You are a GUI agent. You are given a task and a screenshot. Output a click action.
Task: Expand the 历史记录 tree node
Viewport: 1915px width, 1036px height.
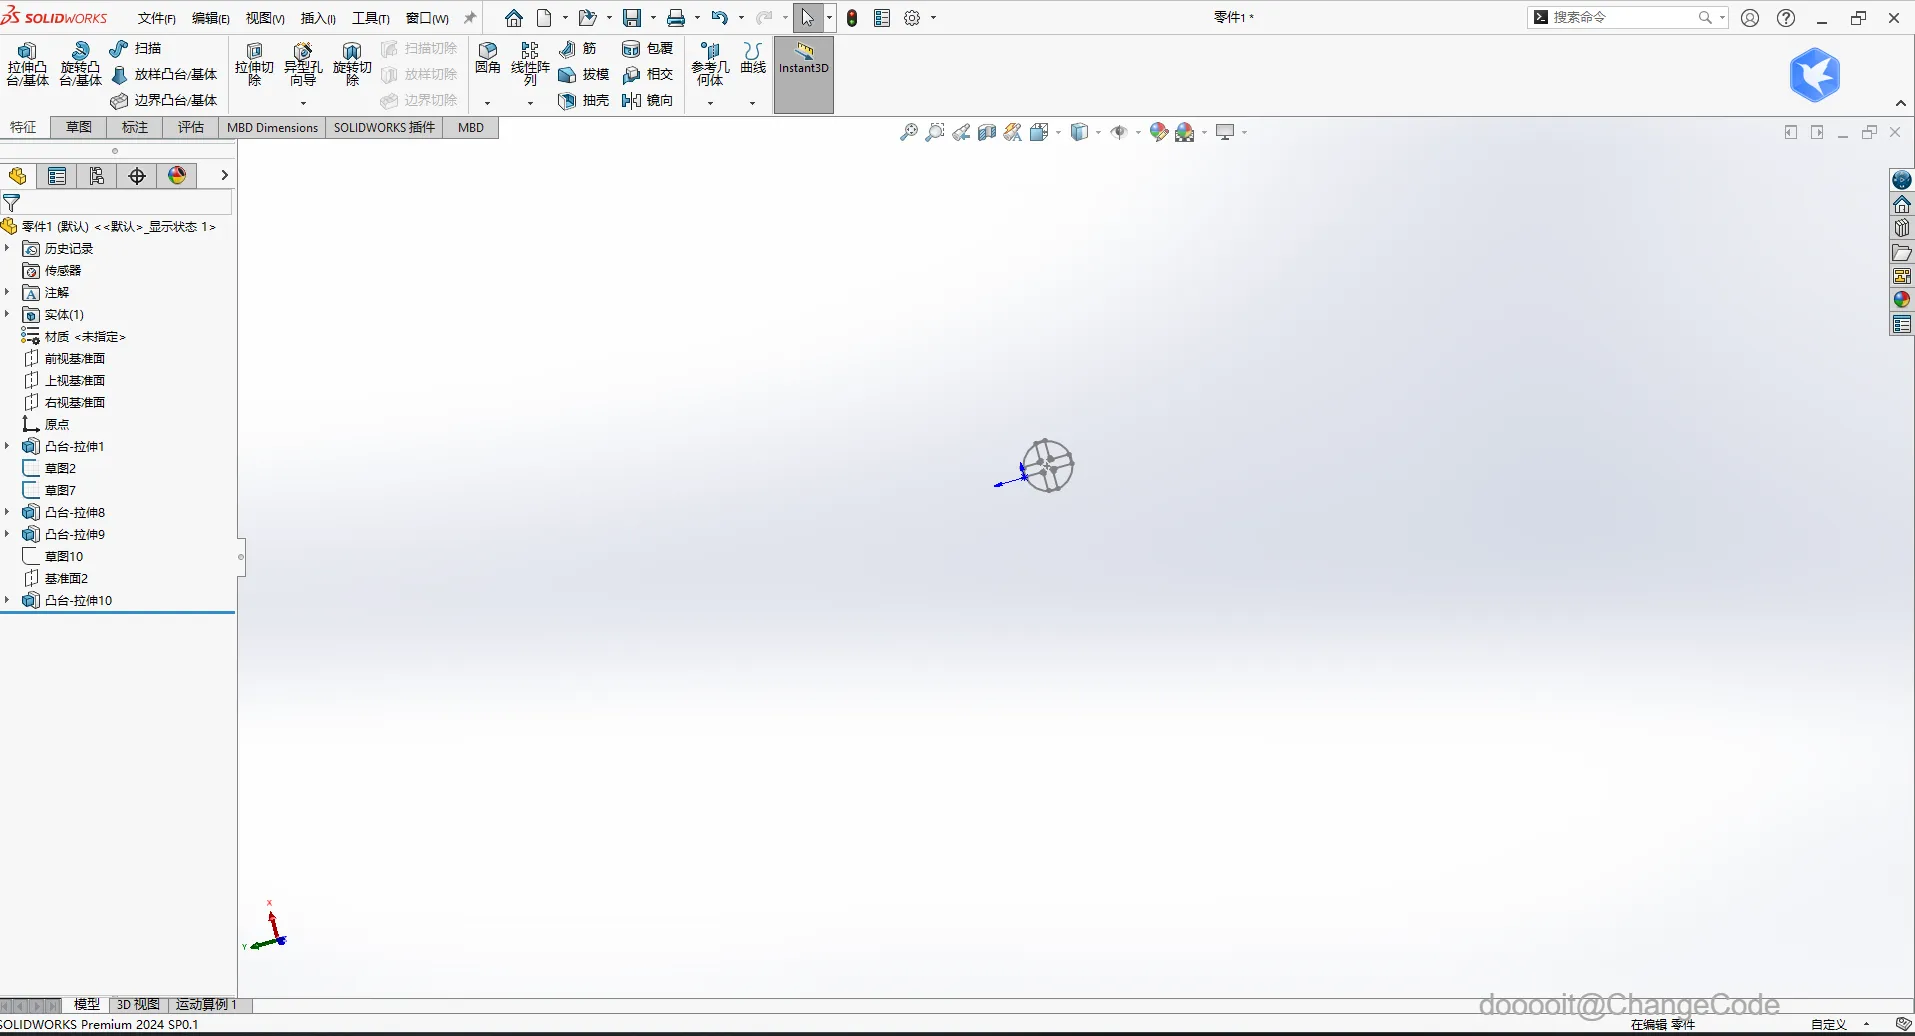8,248
